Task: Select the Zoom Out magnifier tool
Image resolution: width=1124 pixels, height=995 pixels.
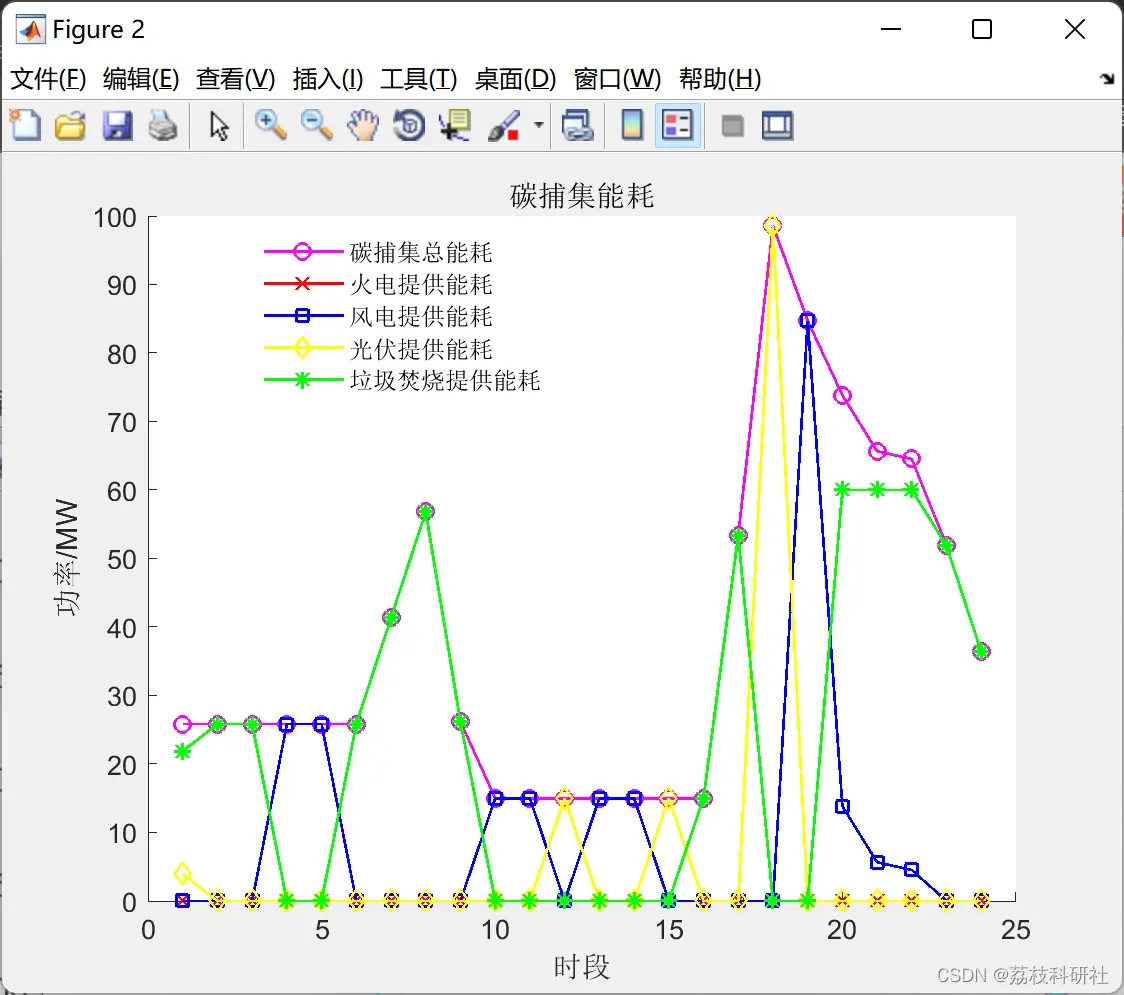Action: tap(316, 125)
